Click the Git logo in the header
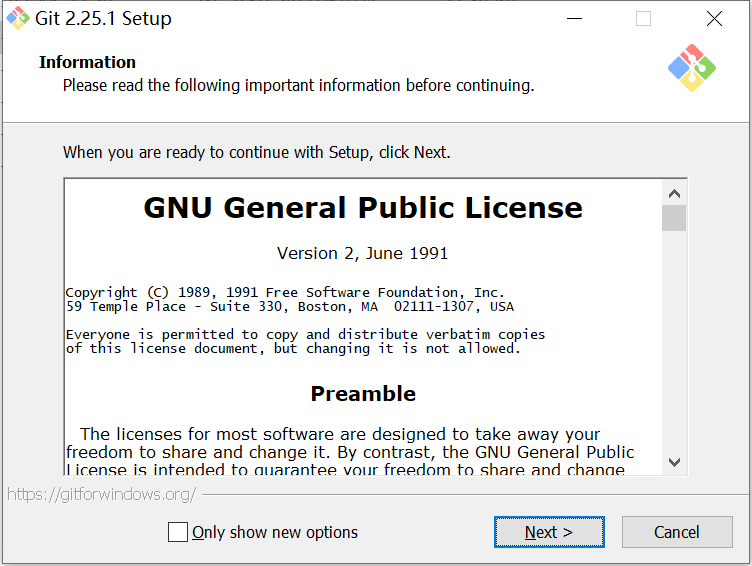Image resolution: width=752 pixels, height=566 pixels. click(x=691, y=68)
